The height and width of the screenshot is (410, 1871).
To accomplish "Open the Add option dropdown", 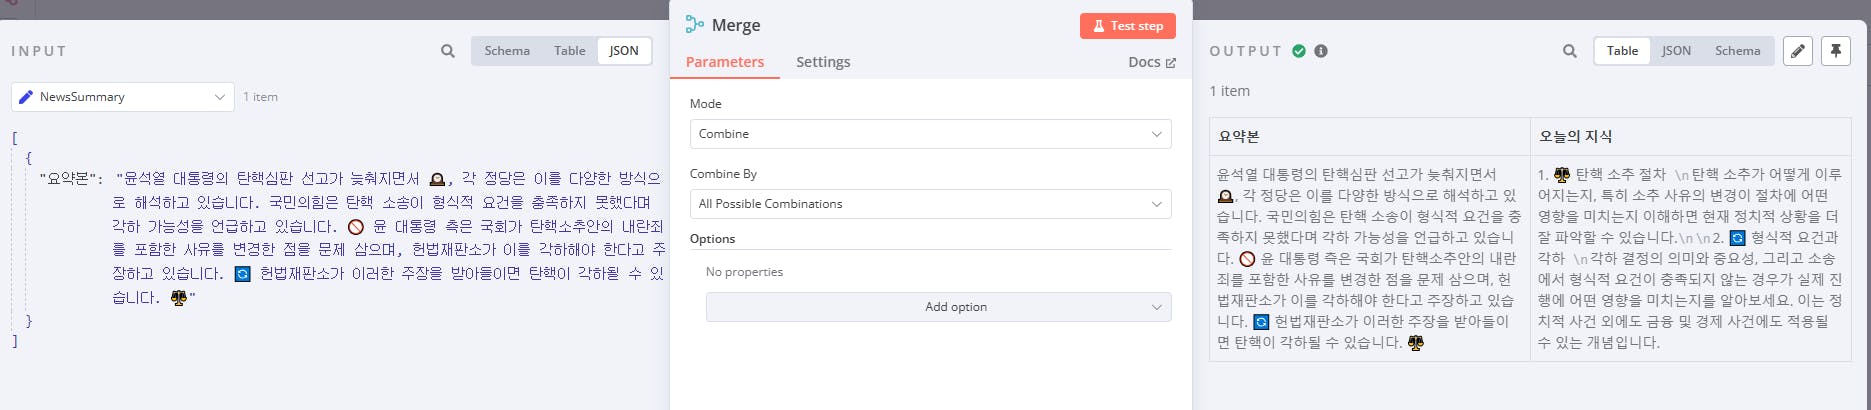I will 938,307.
